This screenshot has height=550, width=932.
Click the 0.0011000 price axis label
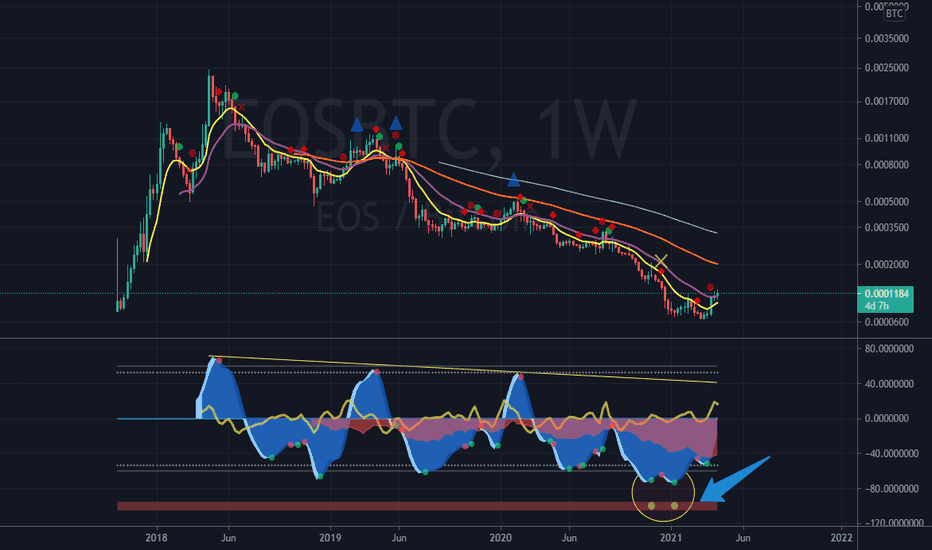[x=886, y=139]
